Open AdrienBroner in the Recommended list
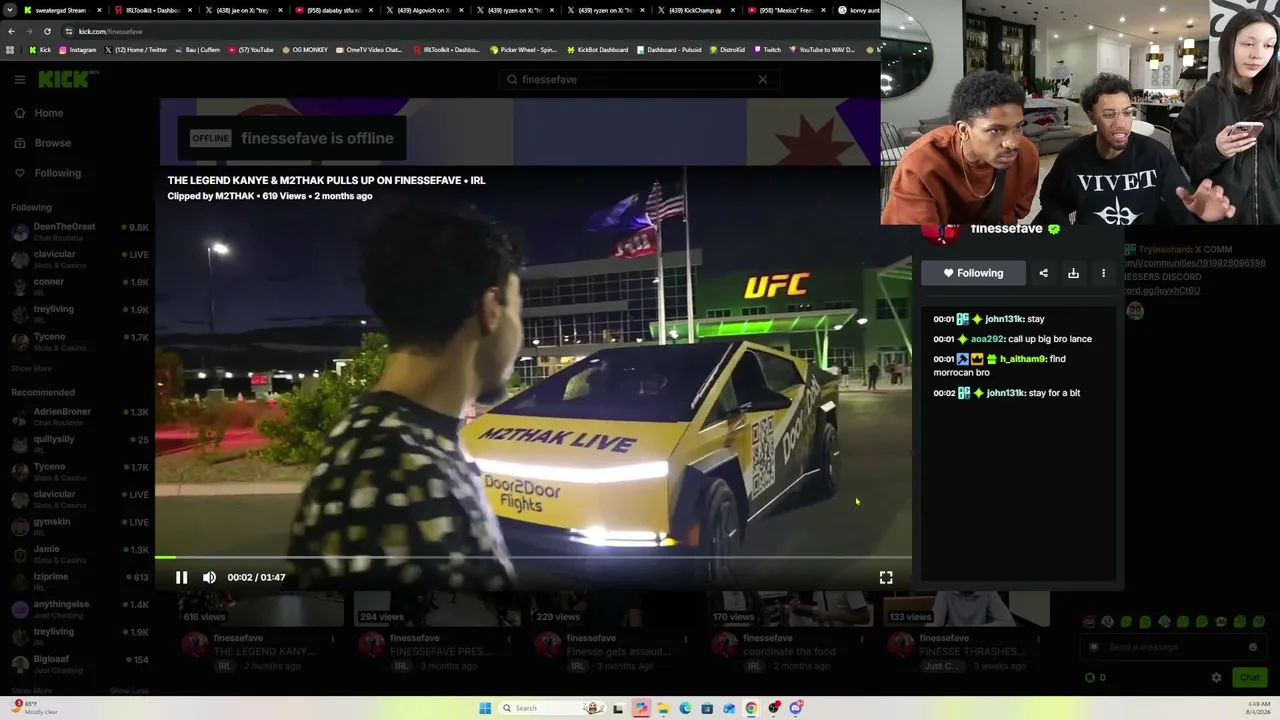1280x720 pixels. click(80, 416)
